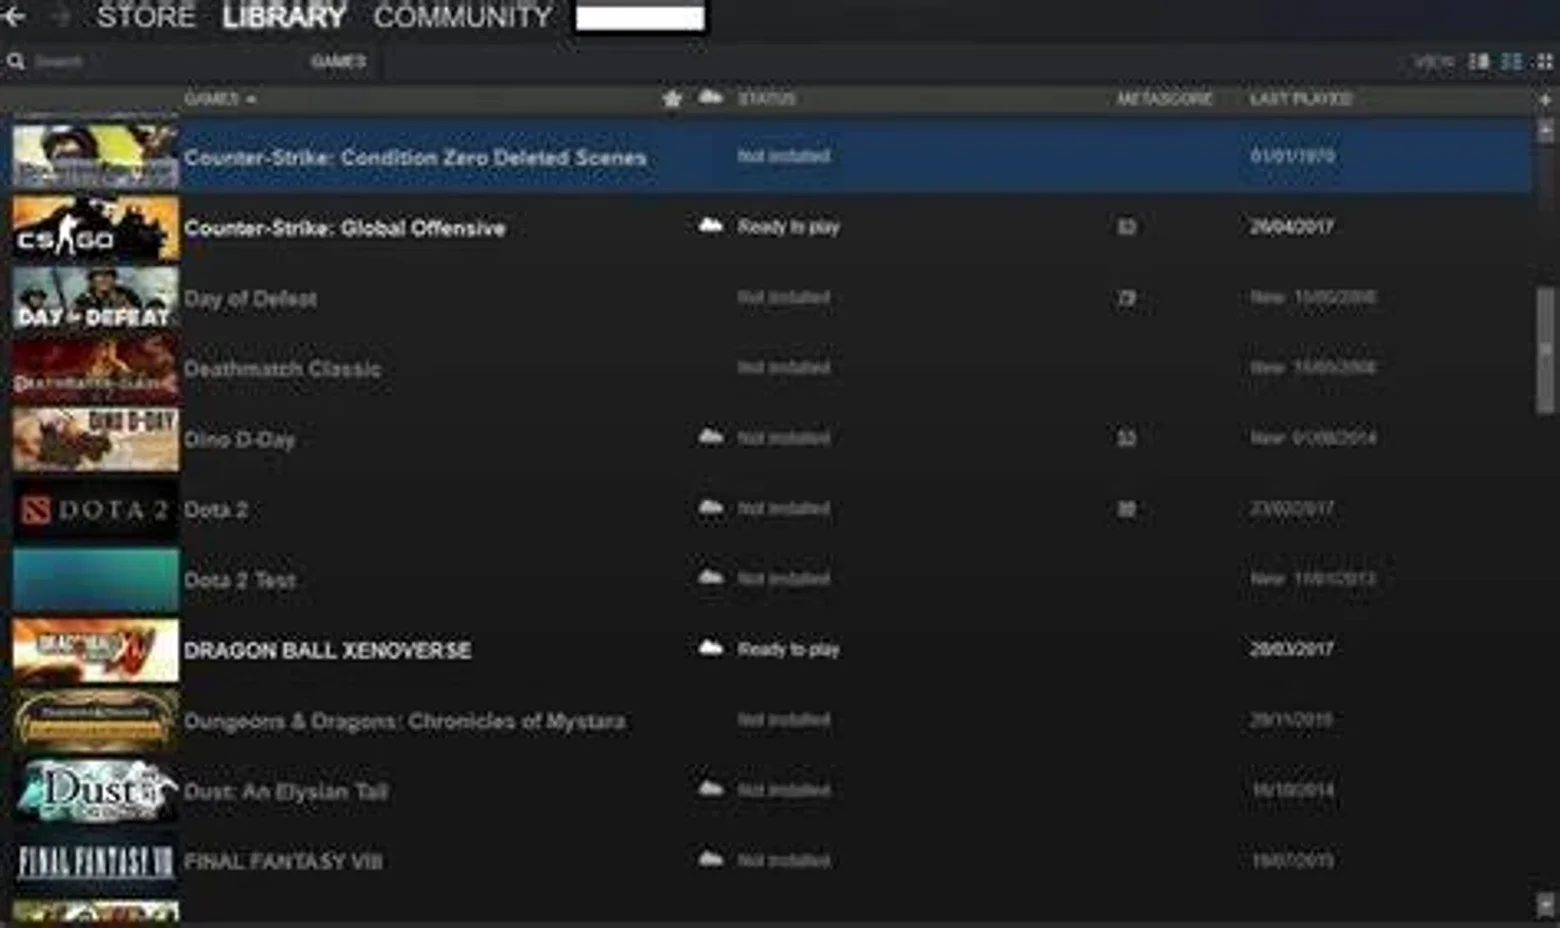Switch to the list view icon
This screenshot has height=928, width=1560.
(1511, 62)
